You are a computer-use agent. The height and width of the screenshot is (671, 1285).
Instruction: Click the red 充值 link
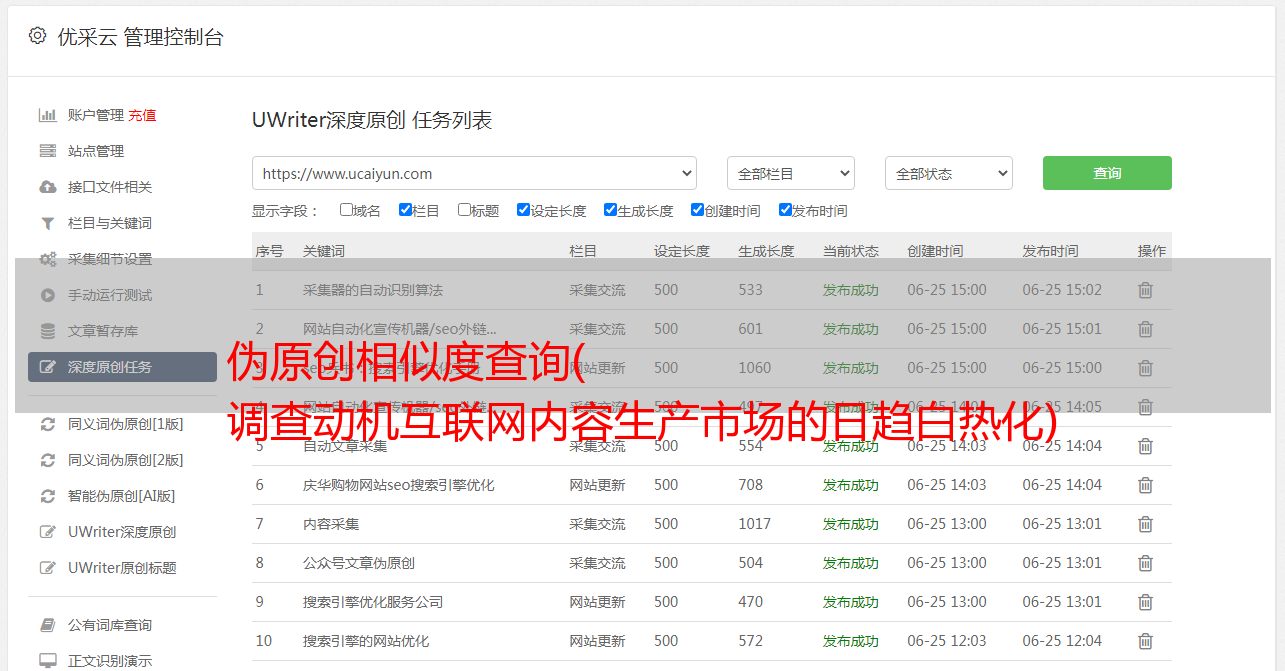(x=142, y=115)
